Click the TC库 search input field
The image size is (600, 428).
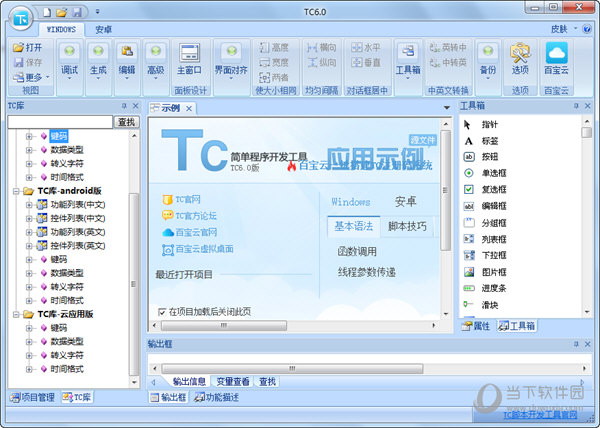point(60,122)
